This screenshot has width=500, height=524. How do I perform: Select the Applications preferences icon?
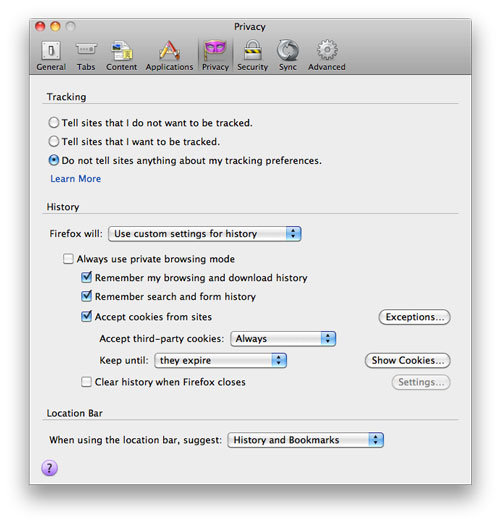pos(169,50)
